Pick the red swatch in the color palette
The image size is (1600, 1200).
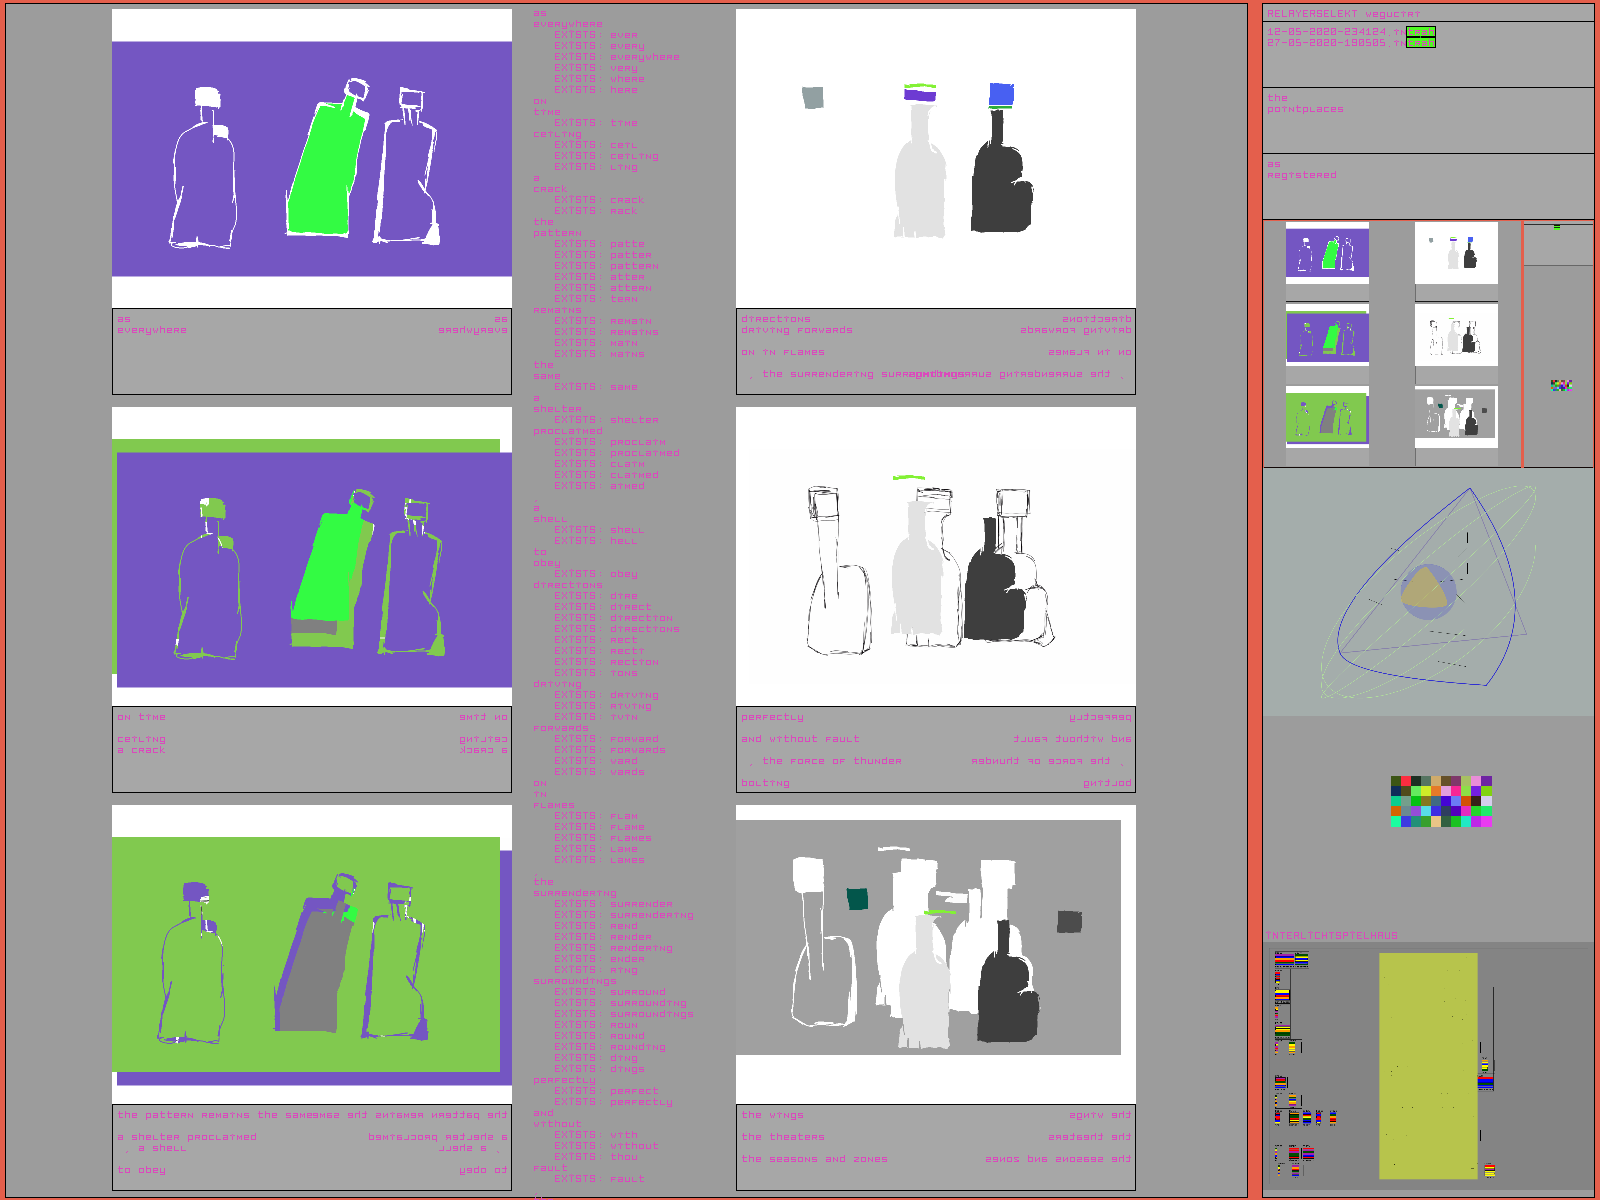1407,781
